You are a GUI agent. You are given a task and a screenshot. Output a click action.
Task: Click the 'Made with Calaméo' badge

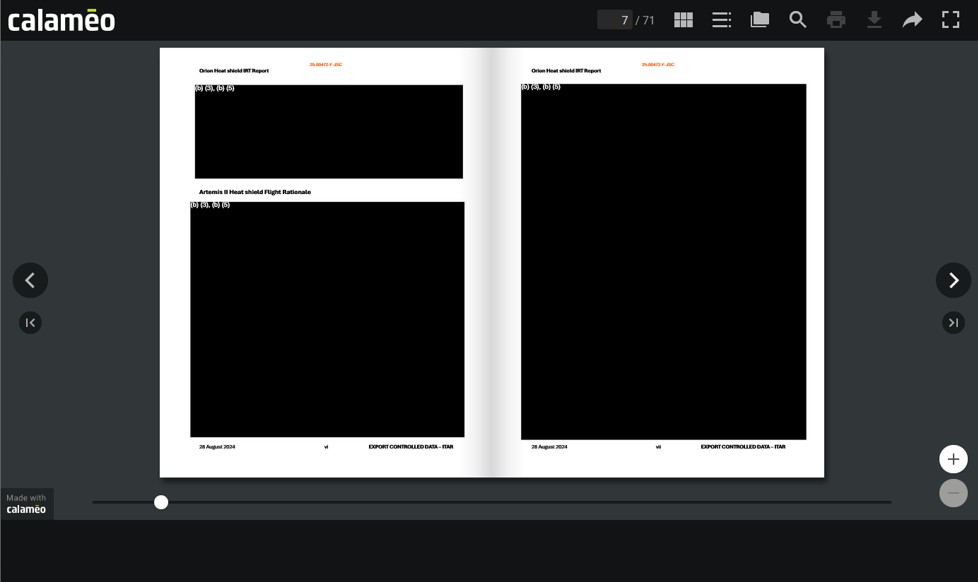pos(27,503)
